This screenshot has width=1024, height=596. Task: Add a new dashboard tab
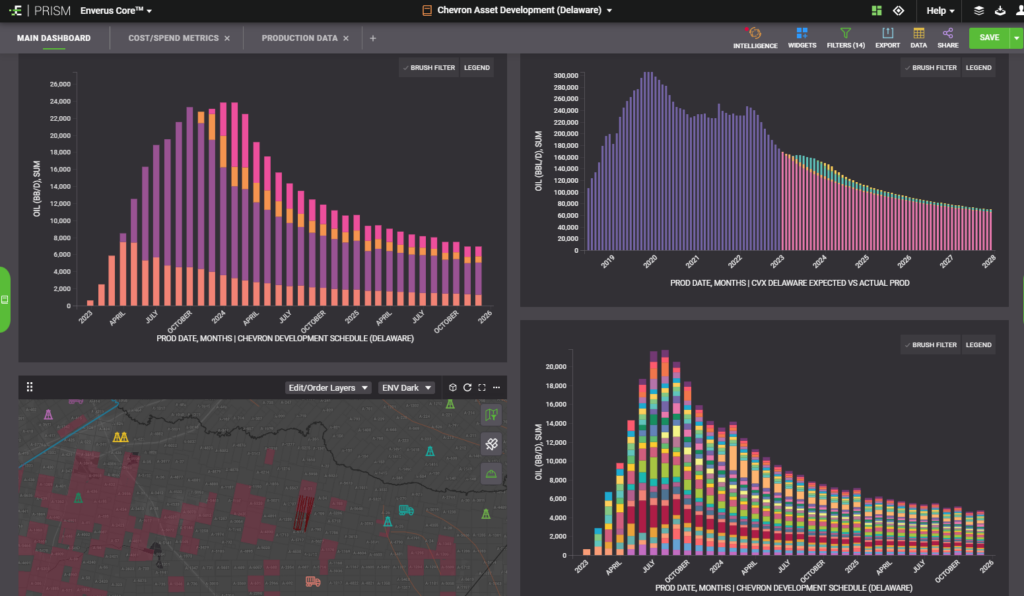pos(373,39)
